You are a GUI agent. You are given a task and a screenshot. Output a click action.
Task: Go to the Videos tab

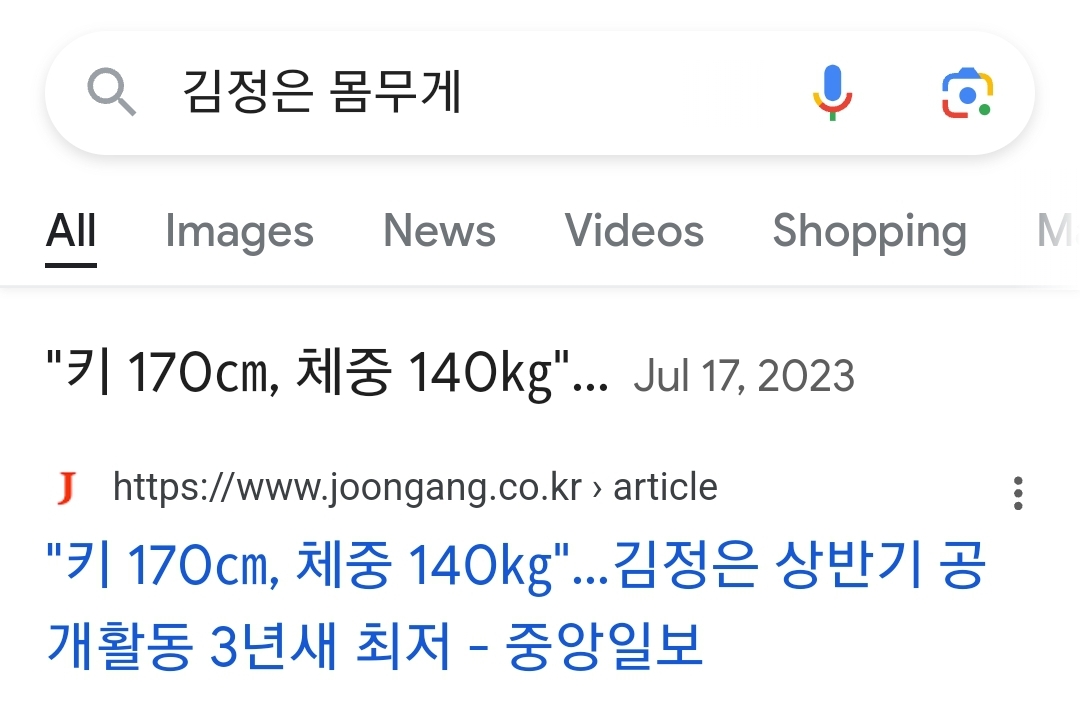(x=634, y=232)
